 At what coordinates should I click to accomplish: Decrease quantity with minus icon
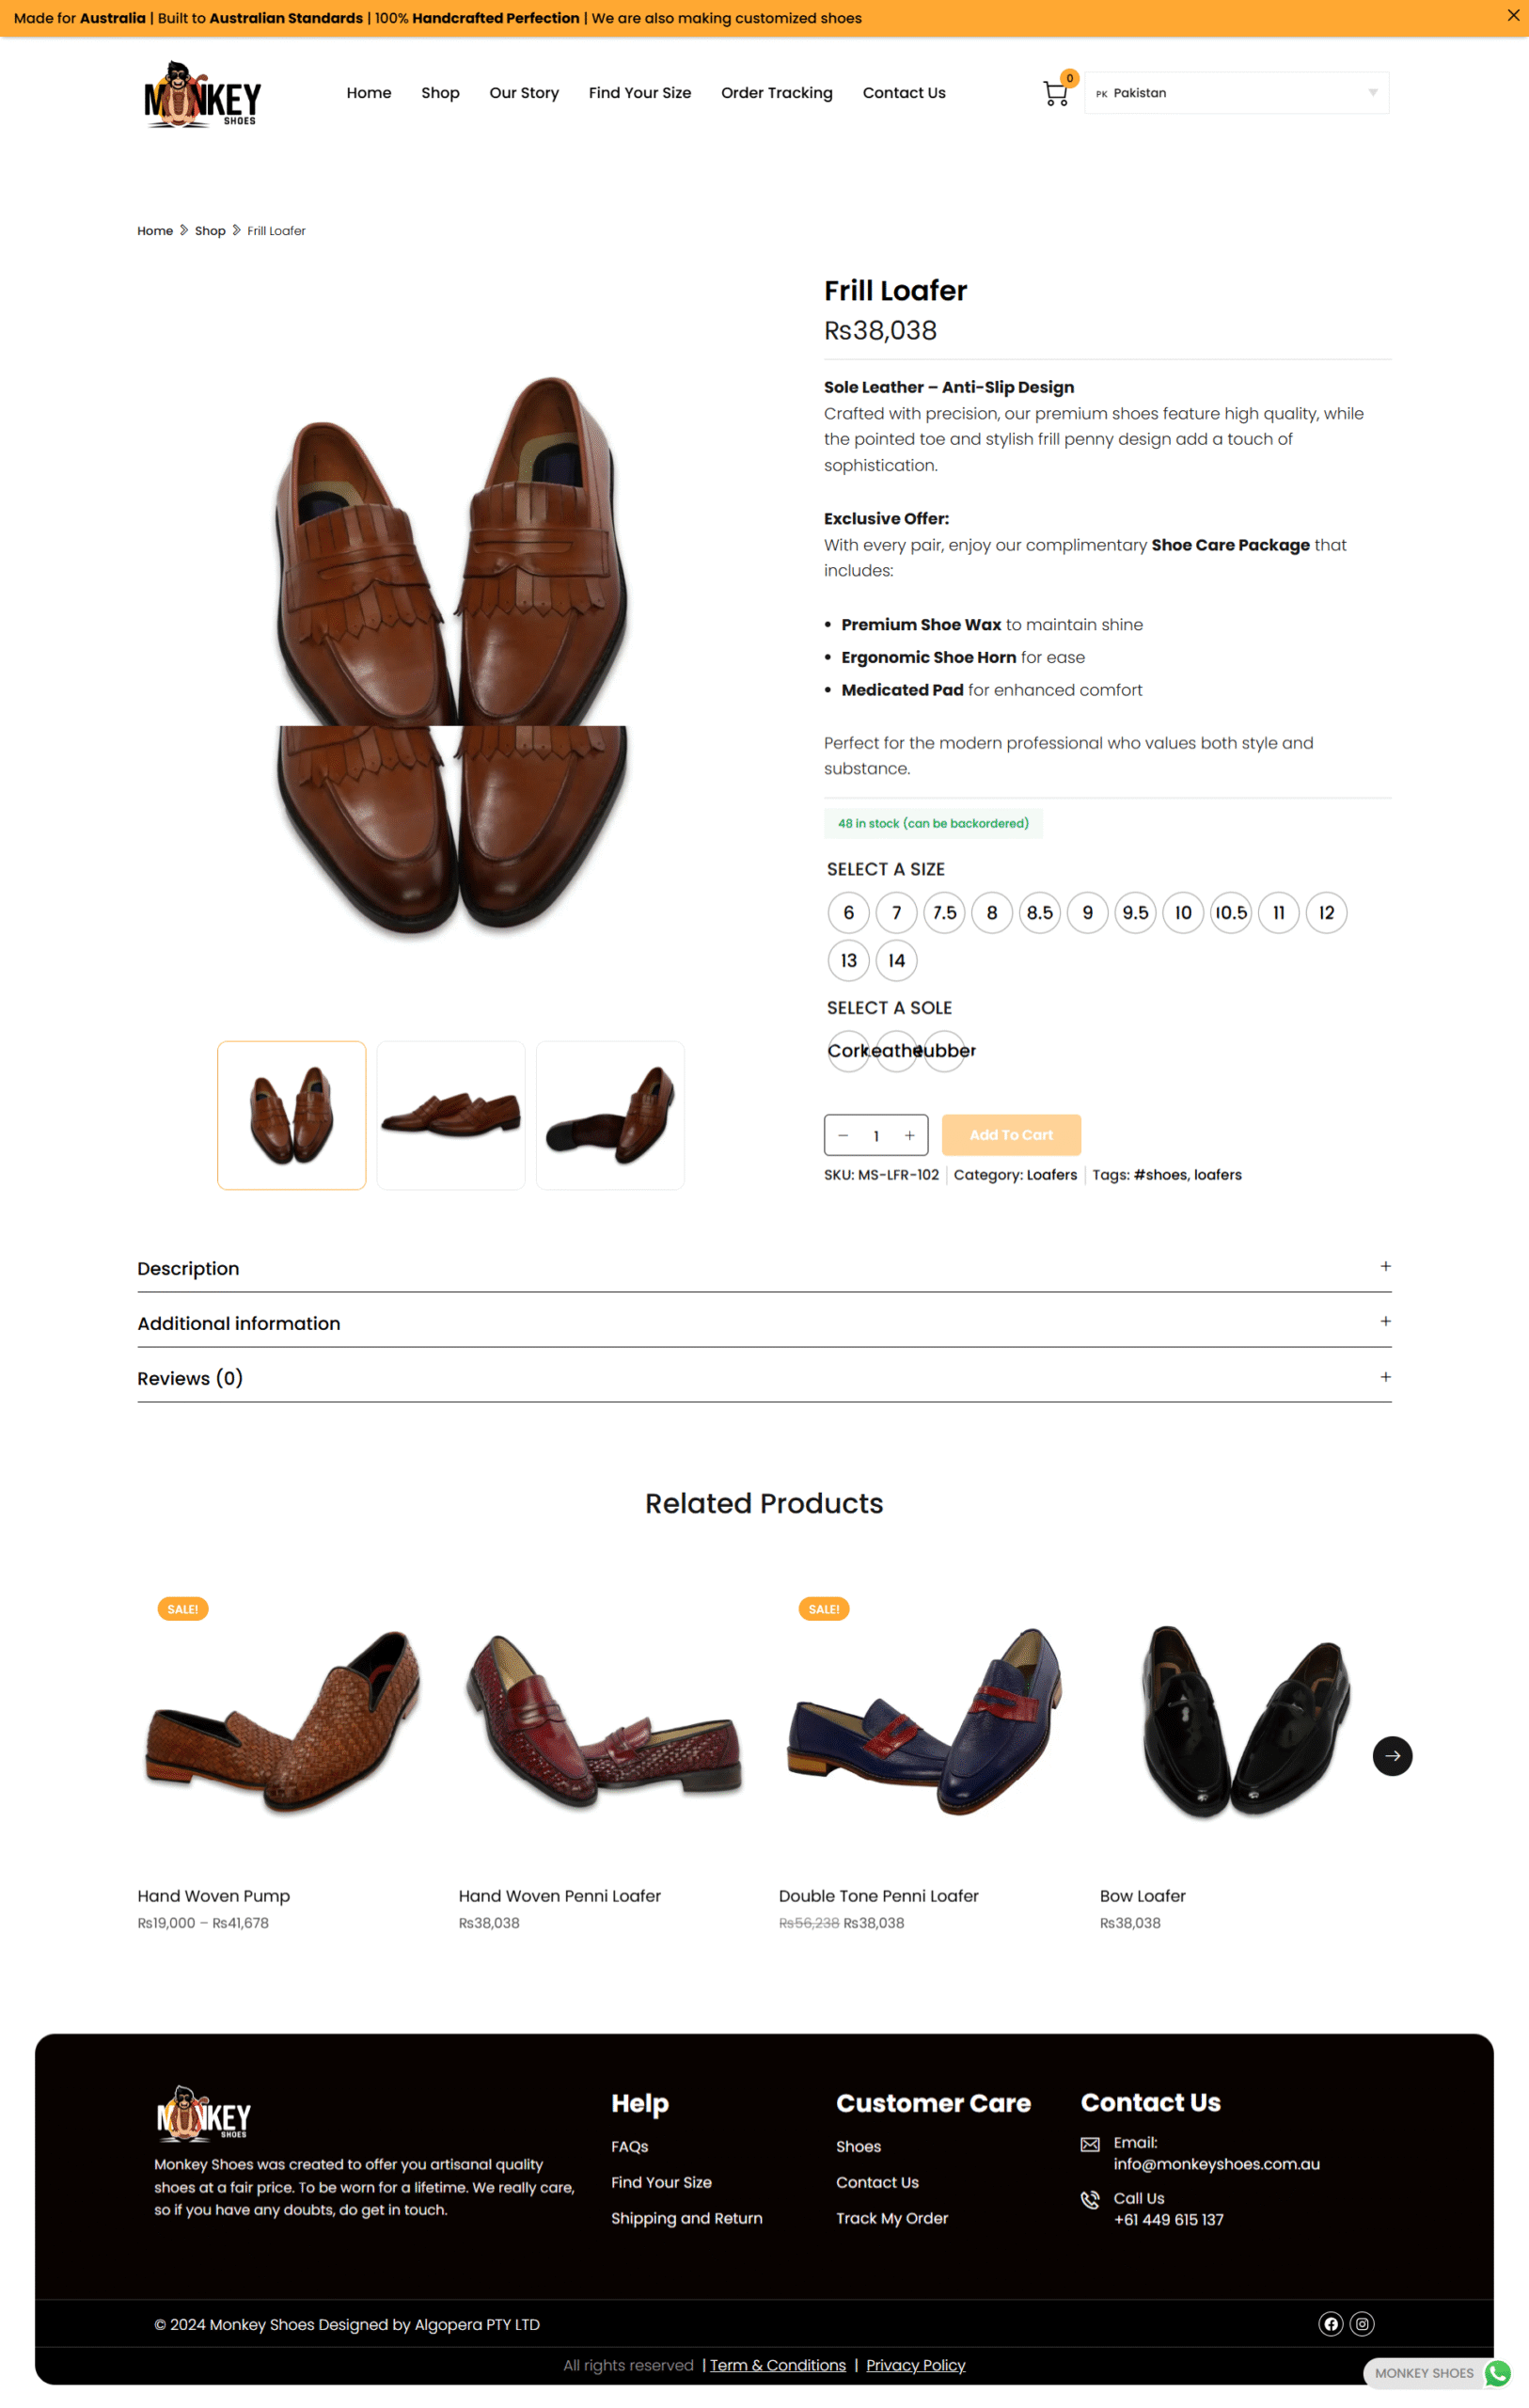pos(843,1135)
